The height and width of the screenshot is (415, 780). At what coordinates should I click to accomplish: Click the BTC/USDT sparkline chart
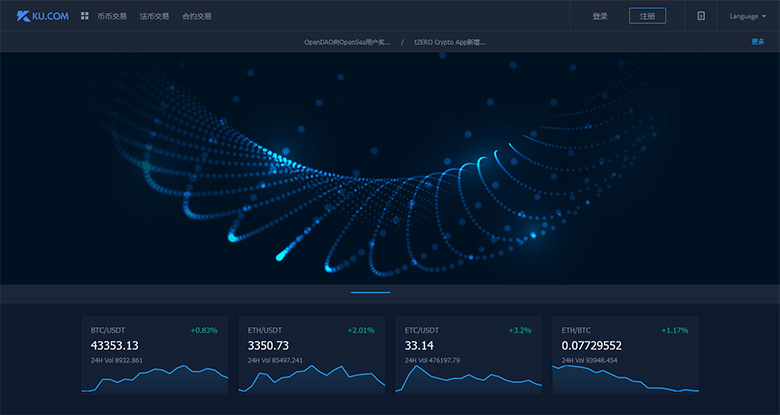click(155, 379)
